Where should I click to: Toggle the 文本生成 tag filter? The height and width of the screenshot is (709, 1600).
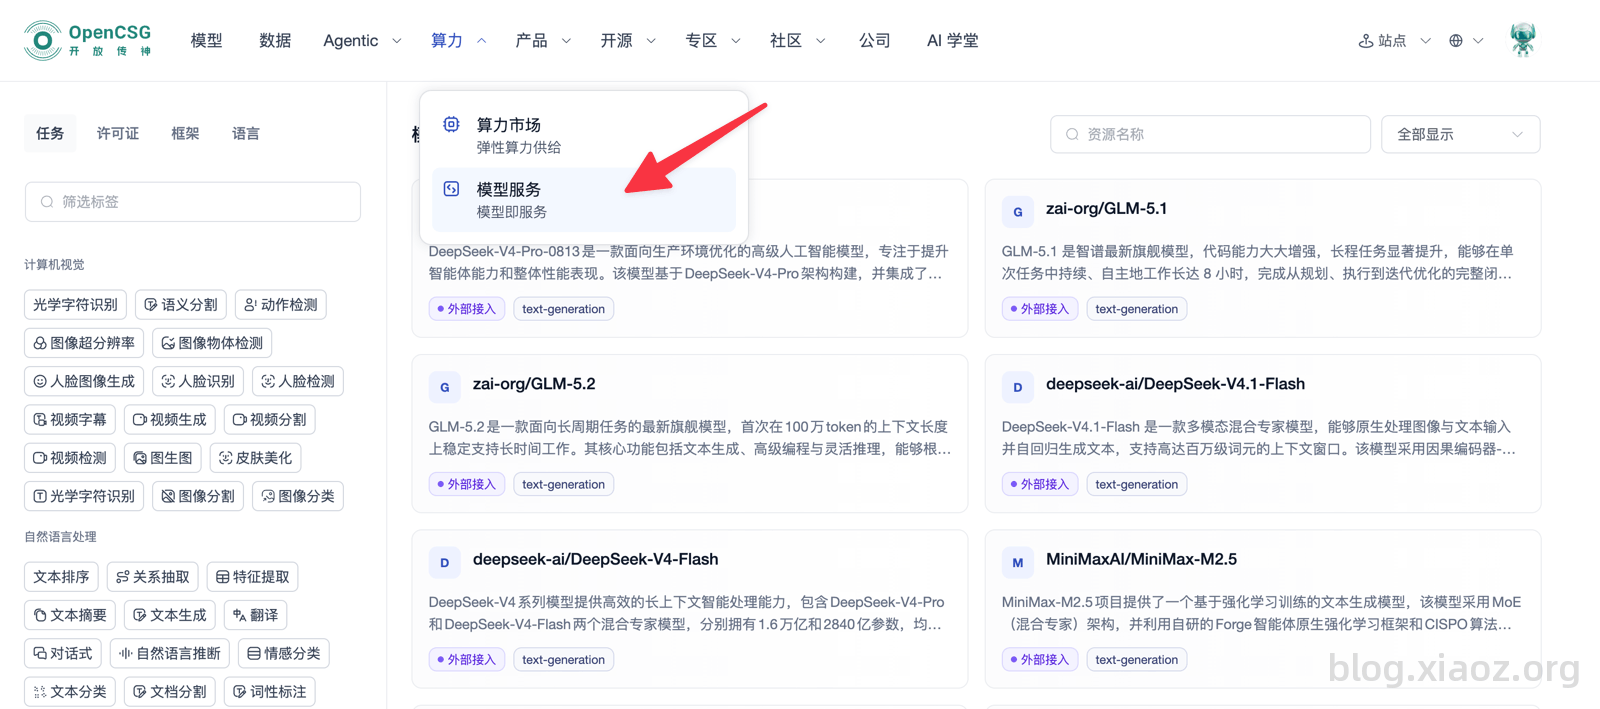click(169, 615)
